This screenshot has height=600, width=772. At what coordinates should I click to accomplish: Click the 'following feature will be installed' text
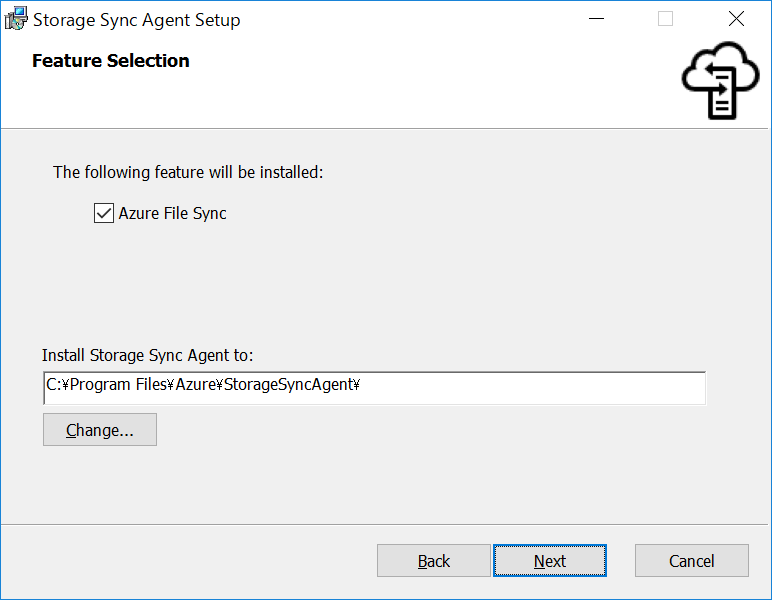[x=188, y=172]
